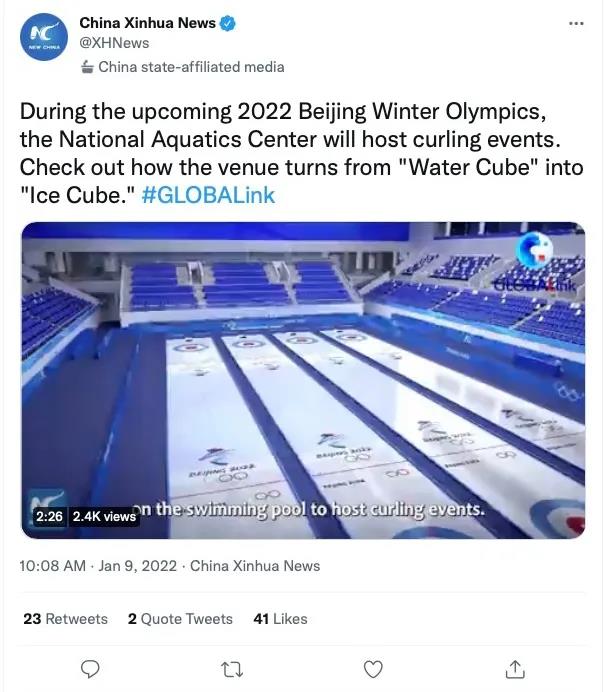Screen dimensions: 604x692
Task: Play the curling venue video
Action: [303, 380]
